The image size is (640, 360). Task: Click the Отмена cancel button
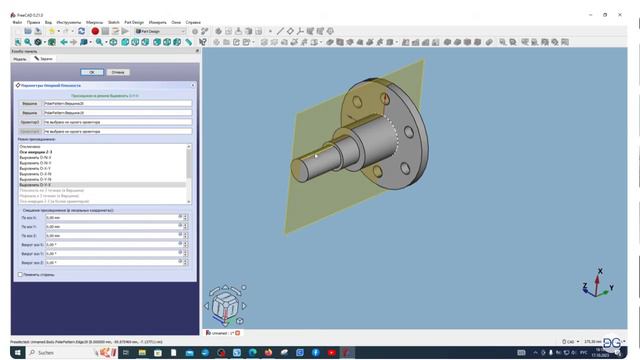(118, 72)
